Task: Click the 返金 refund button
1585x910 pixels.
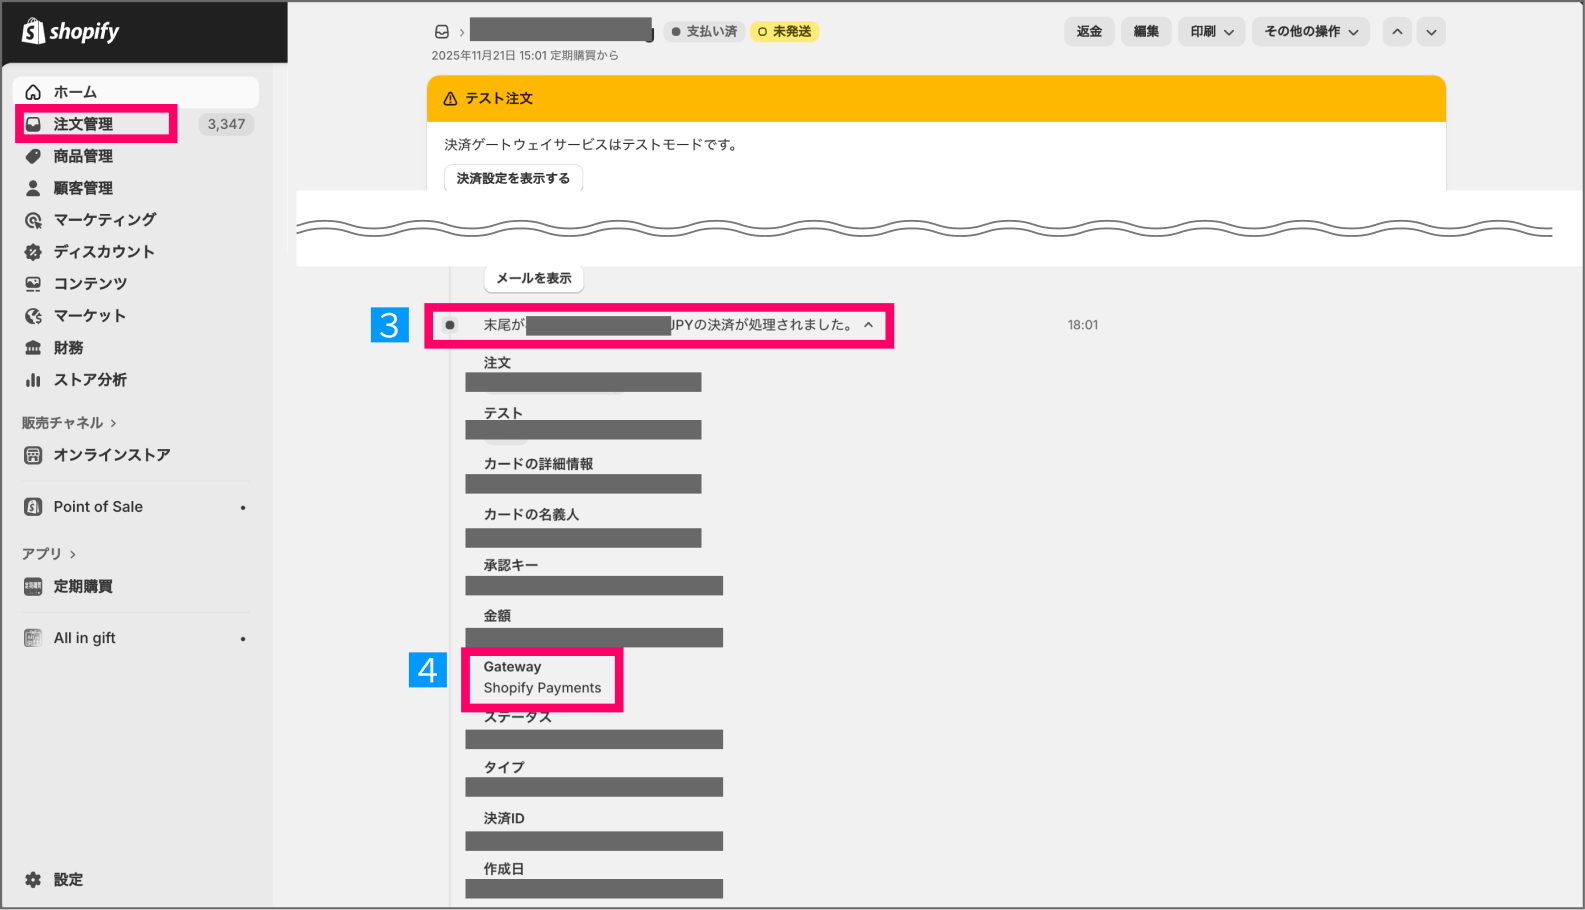Action: pos(1089,32)
